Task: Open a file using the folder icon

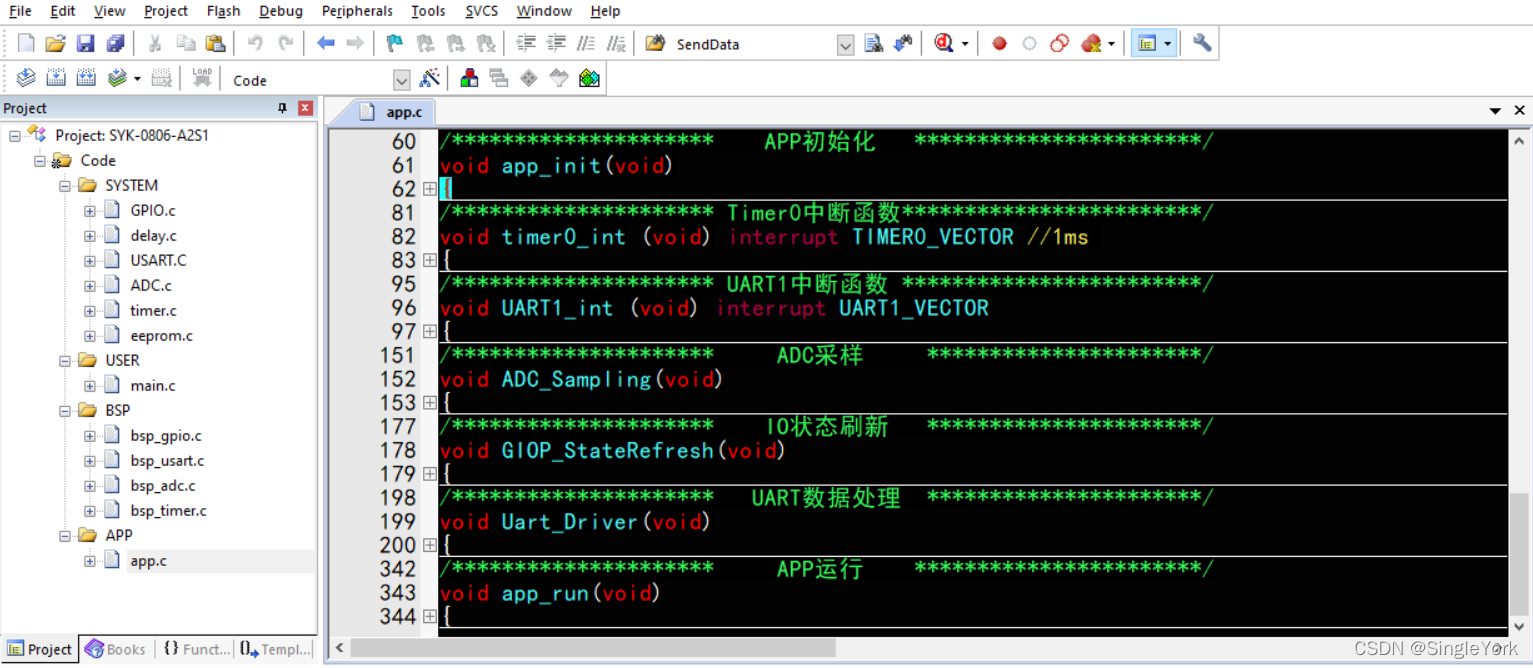Action: (56, 43)
